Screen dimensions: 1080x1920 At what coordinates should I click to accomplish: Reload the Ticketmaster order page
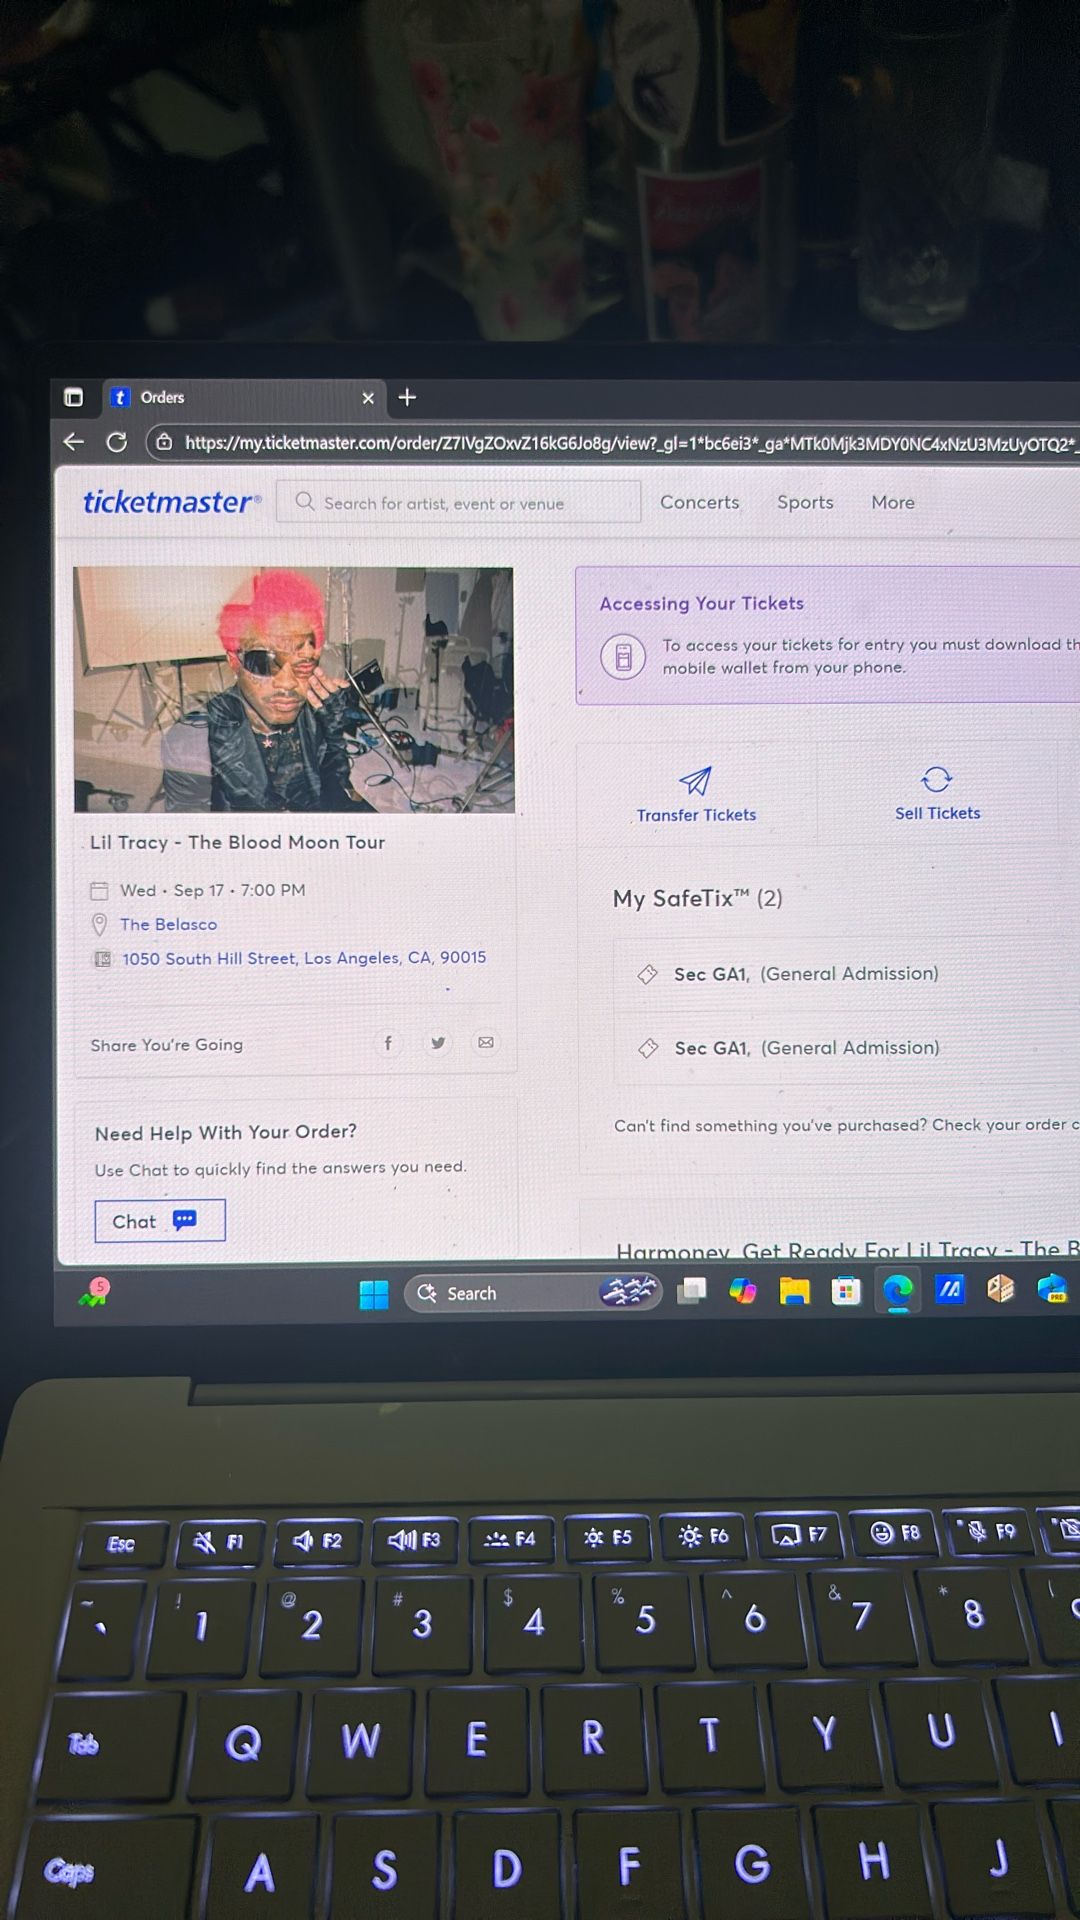[x=117, y=442]
